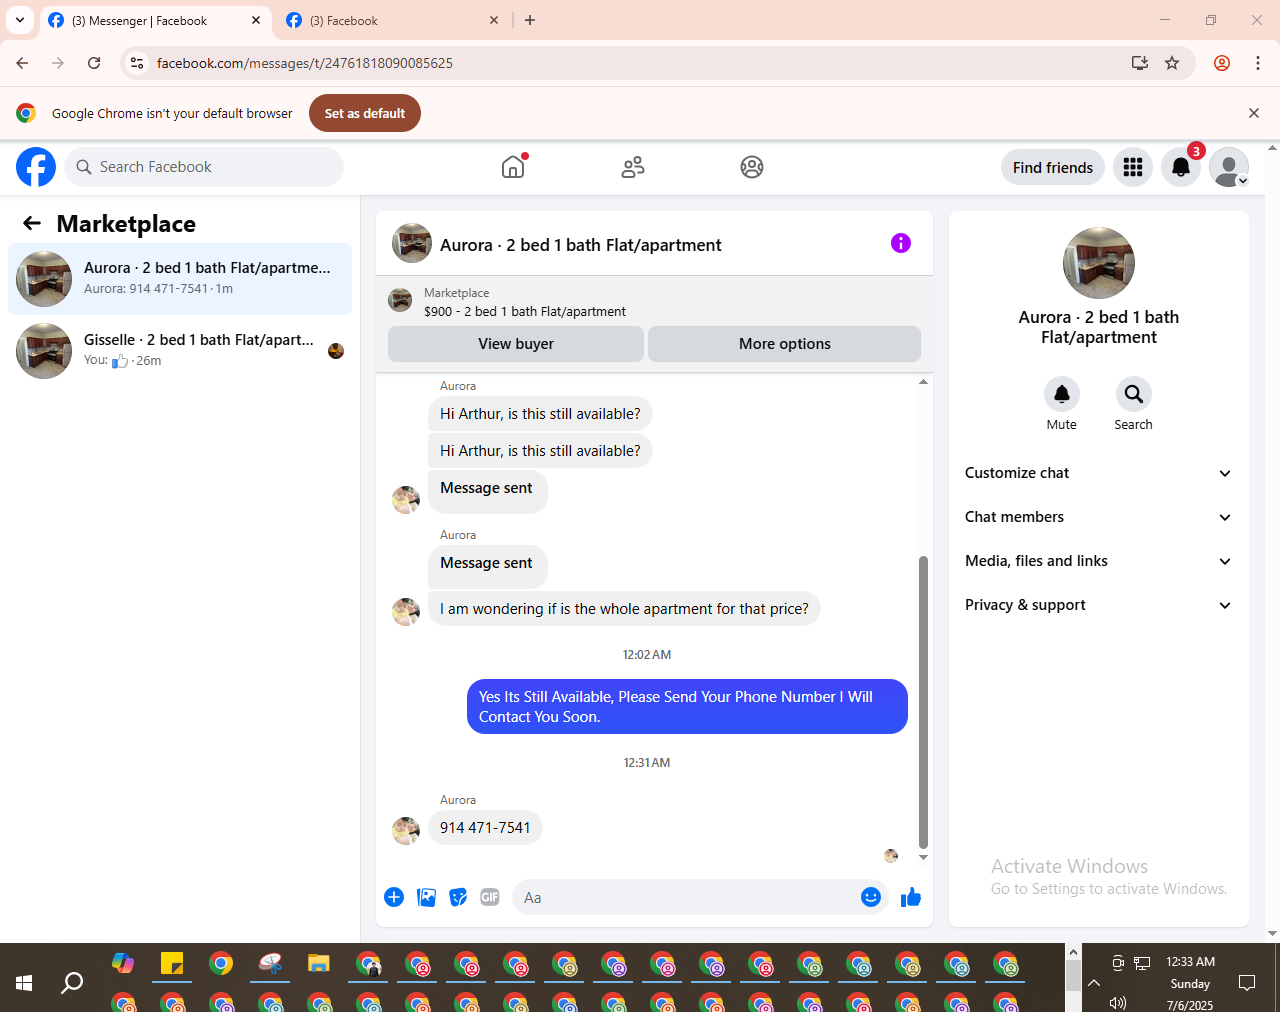Open Chrome's three-dot menu
The height and width of the screenshot is (1012, 1280).
coord(1258,63)
